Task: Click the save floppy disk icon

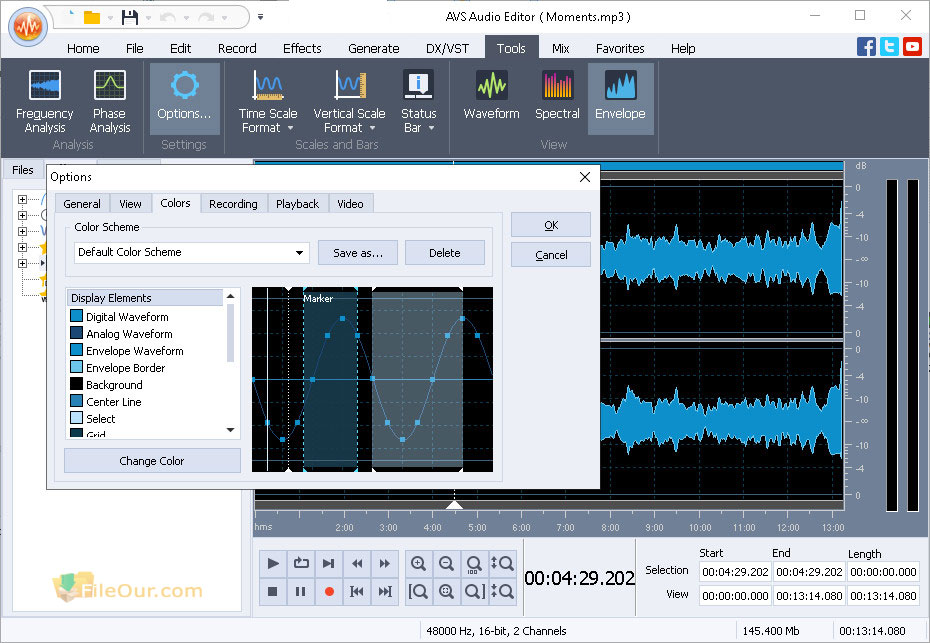Action: [129, 17]
